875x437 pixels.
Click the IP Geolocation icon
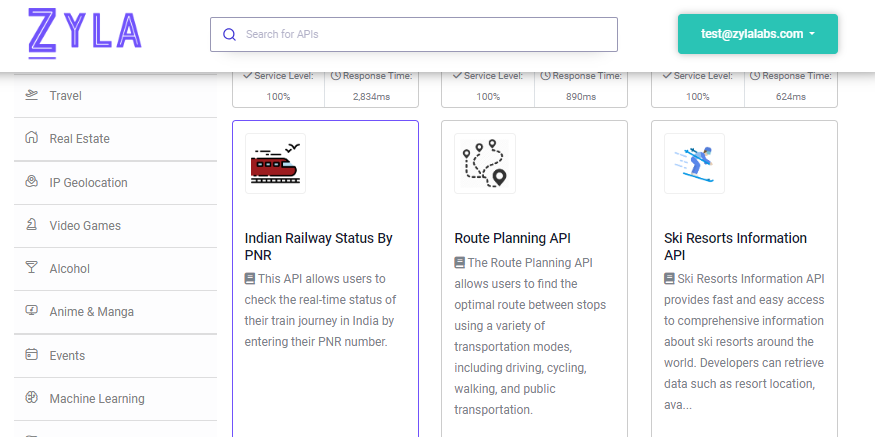(x=32, y=182)
